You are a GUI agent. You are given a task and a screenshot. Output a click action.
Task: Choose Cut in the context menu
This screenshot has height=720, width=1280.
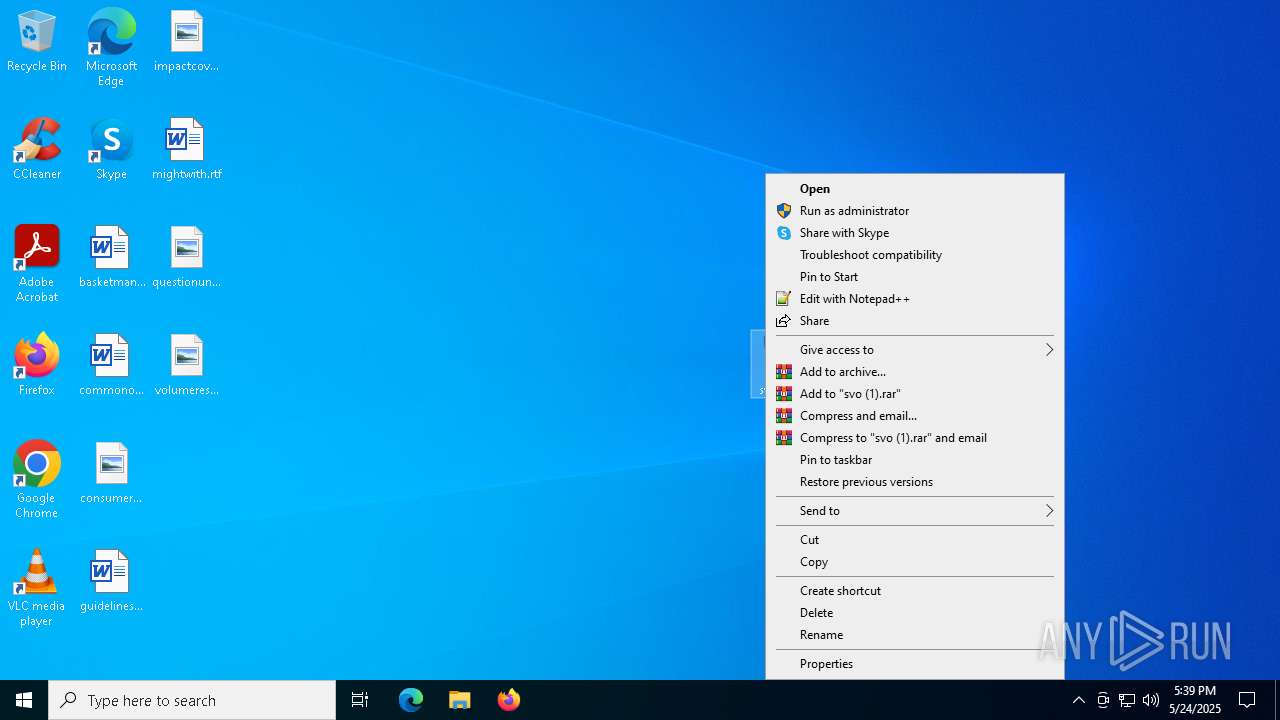point(915,540)
